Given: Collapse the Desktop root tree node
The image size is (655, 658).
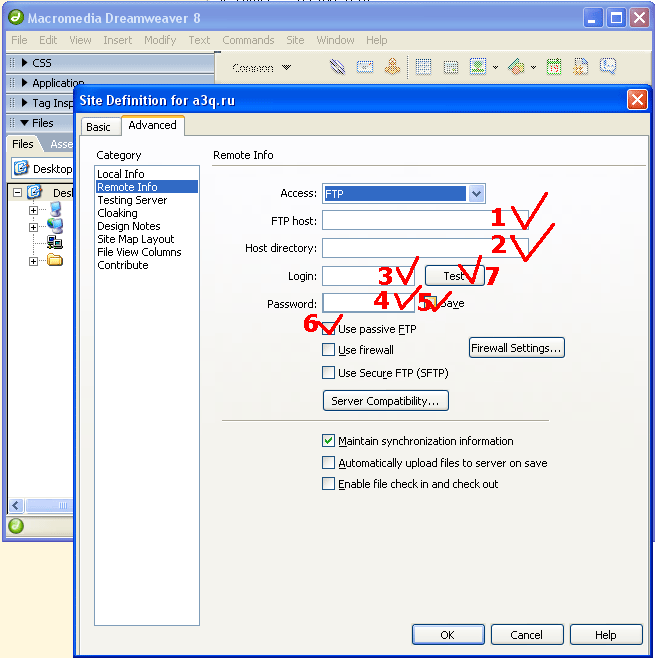Looking at the screenshot, I should click(17, 193).
